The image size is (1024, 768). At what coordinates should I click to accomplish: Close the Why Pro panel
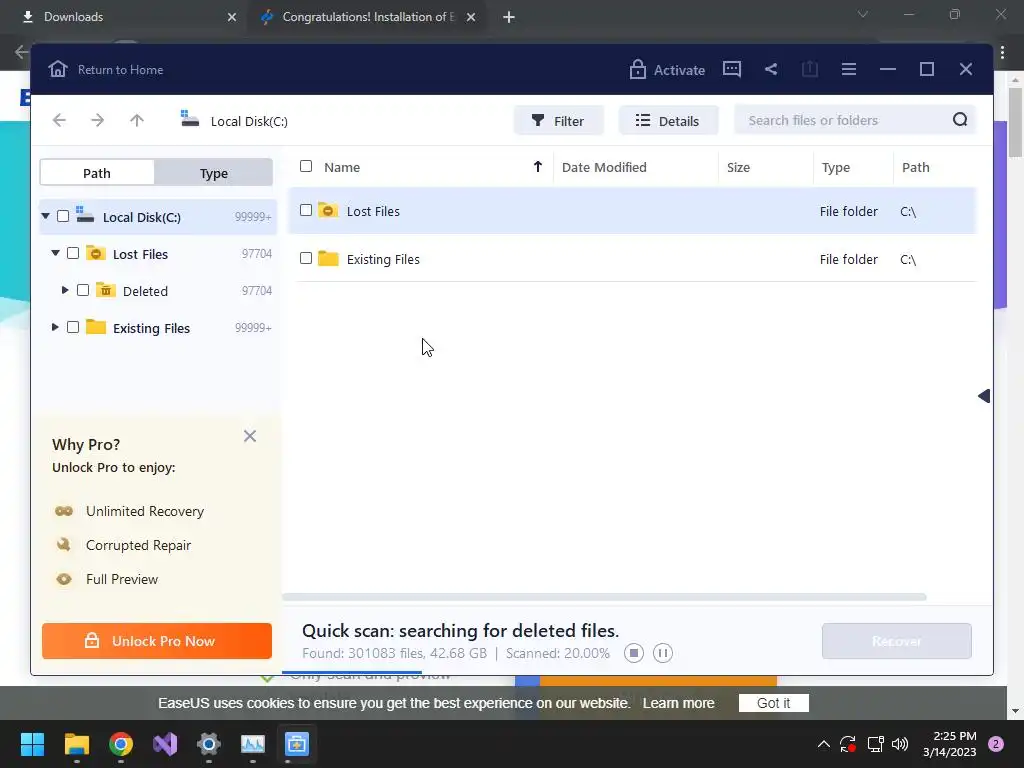pos(249,436)
